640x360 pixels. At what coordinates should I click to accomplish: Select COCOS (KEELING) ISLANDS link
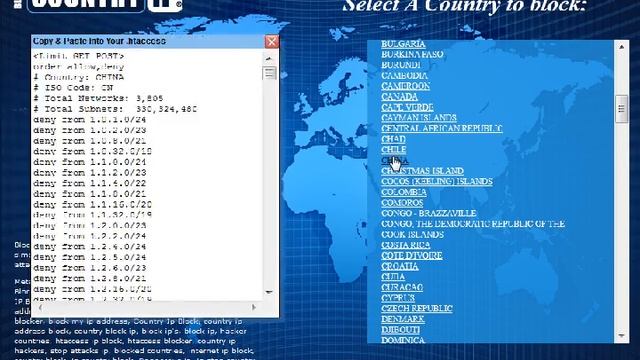(437, 182)
